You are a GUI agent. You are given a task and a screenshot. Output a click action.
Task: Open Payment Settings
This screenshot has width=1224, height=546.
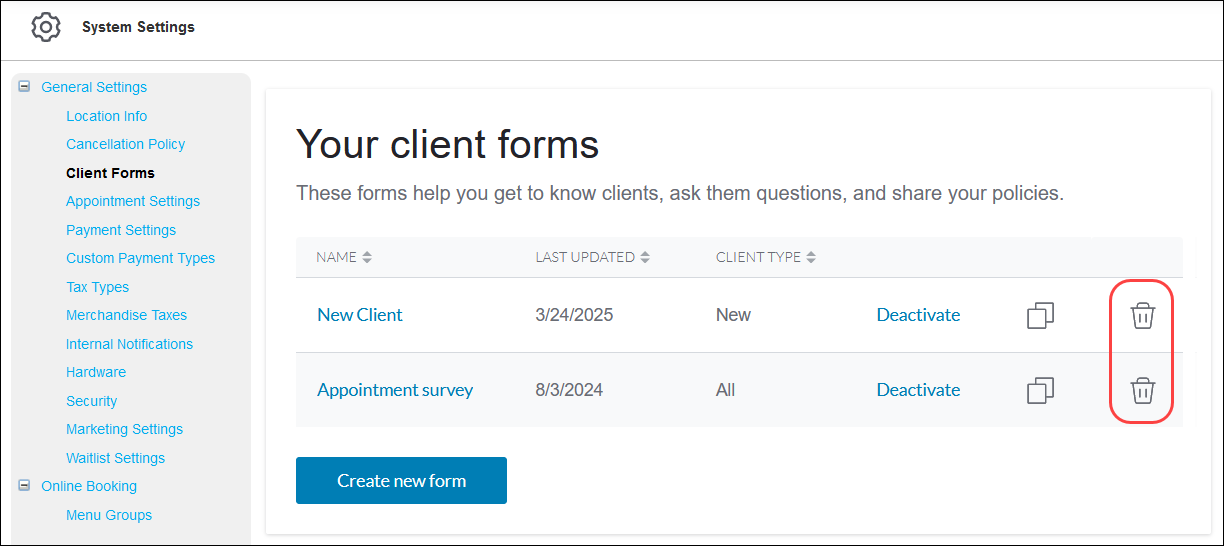point(121,230)
